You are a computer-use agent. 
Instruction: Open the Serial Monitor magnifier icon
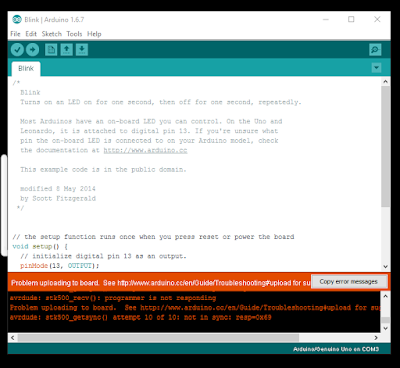(x=375, y=50)
